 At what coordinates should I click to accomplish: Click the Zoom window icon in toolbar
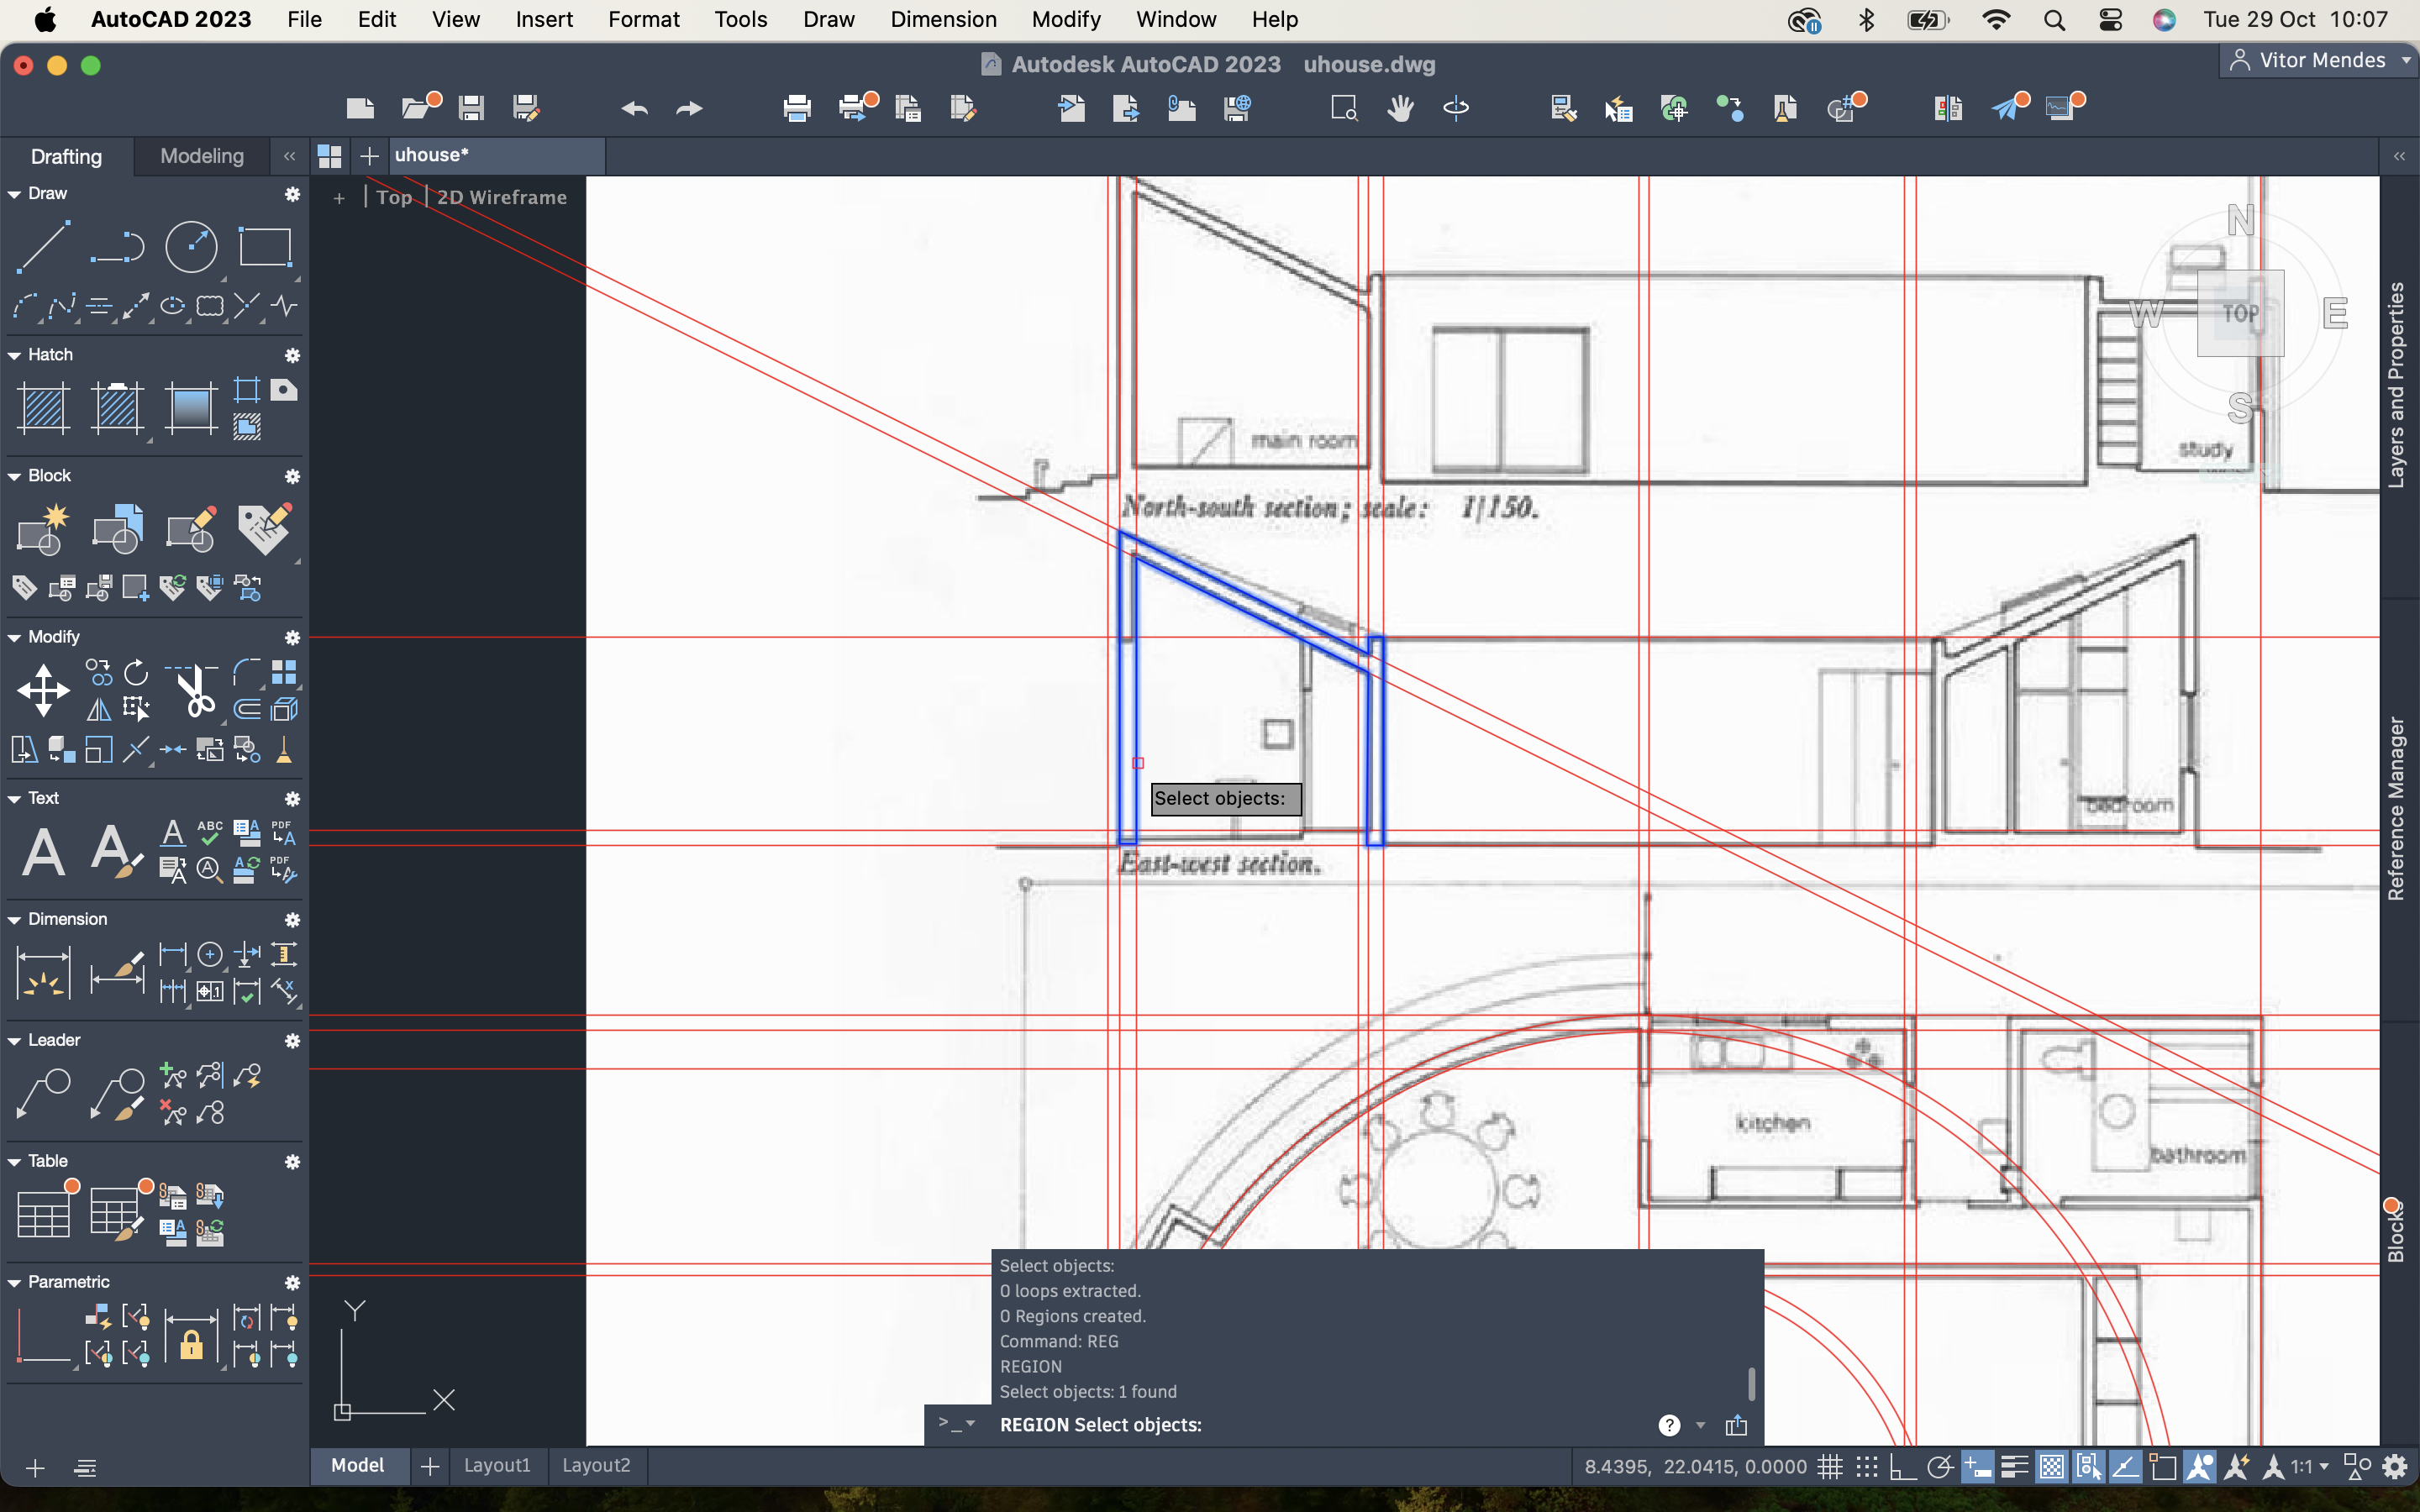pos(1344,108)
